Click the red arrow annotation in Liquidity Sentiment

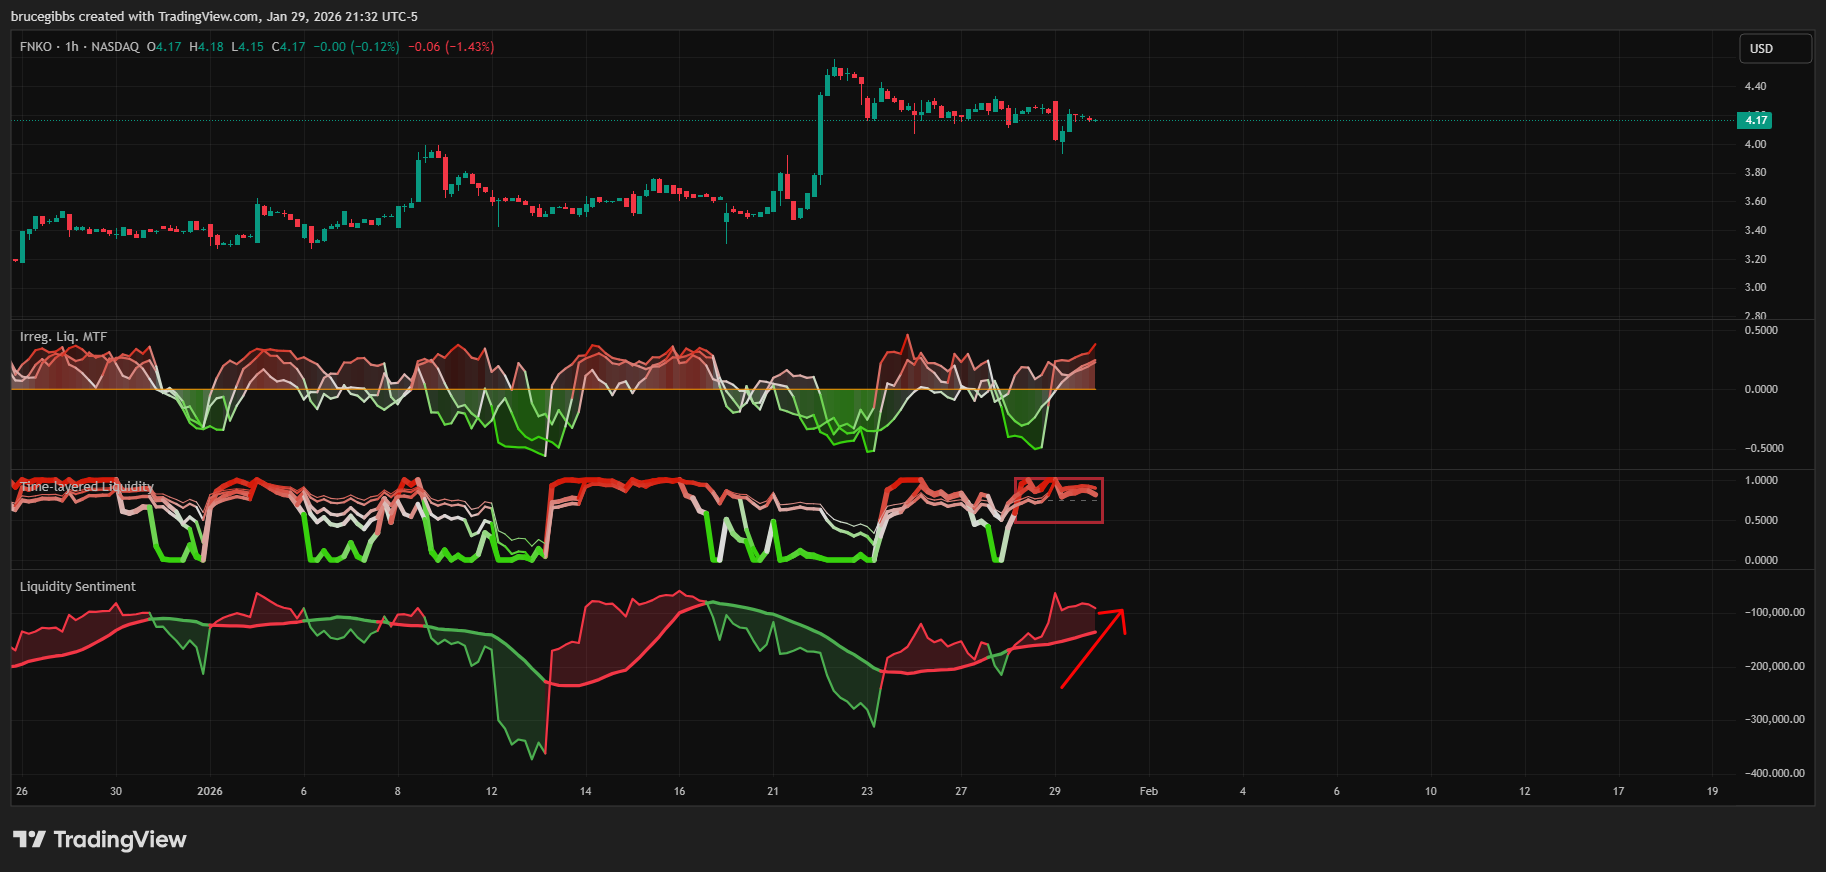point(1093,648)
